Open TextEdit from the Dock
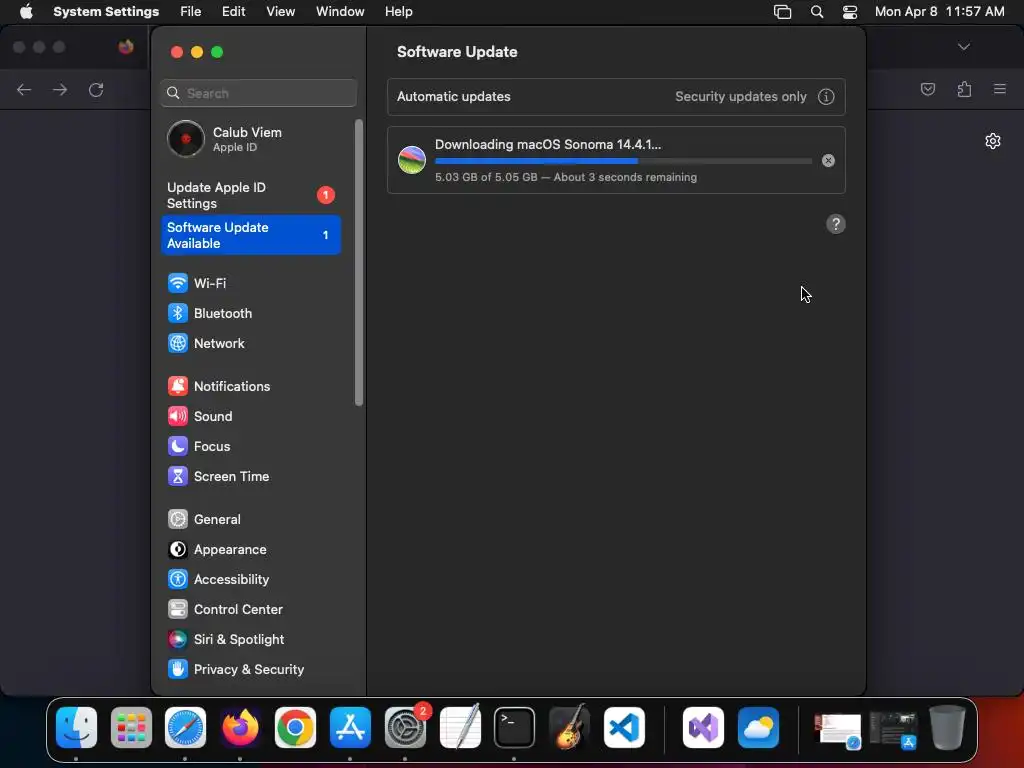Viewport: 1024px width, 768px height. coord(460,728)
